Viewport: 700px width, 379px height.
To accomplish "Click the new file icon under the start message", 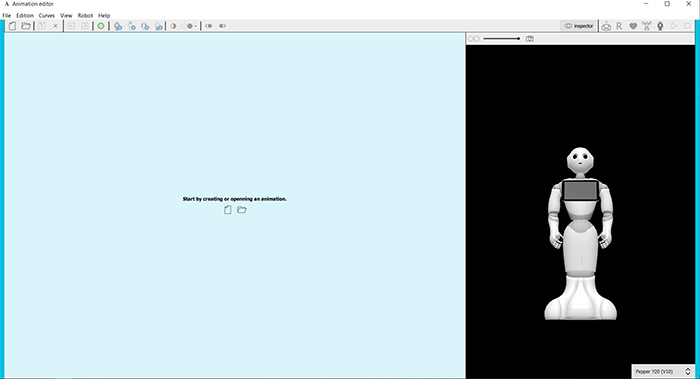I will pos(228,210).
